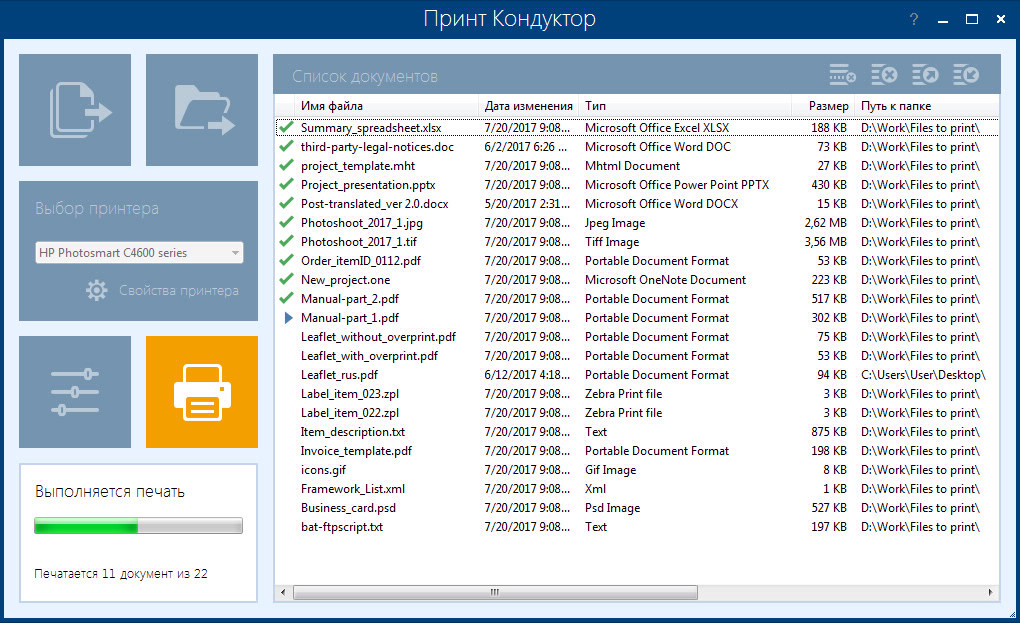Click the Microsoft Office Excel XLSX cell
This screenshot has width=1020, height=623.
657,127
